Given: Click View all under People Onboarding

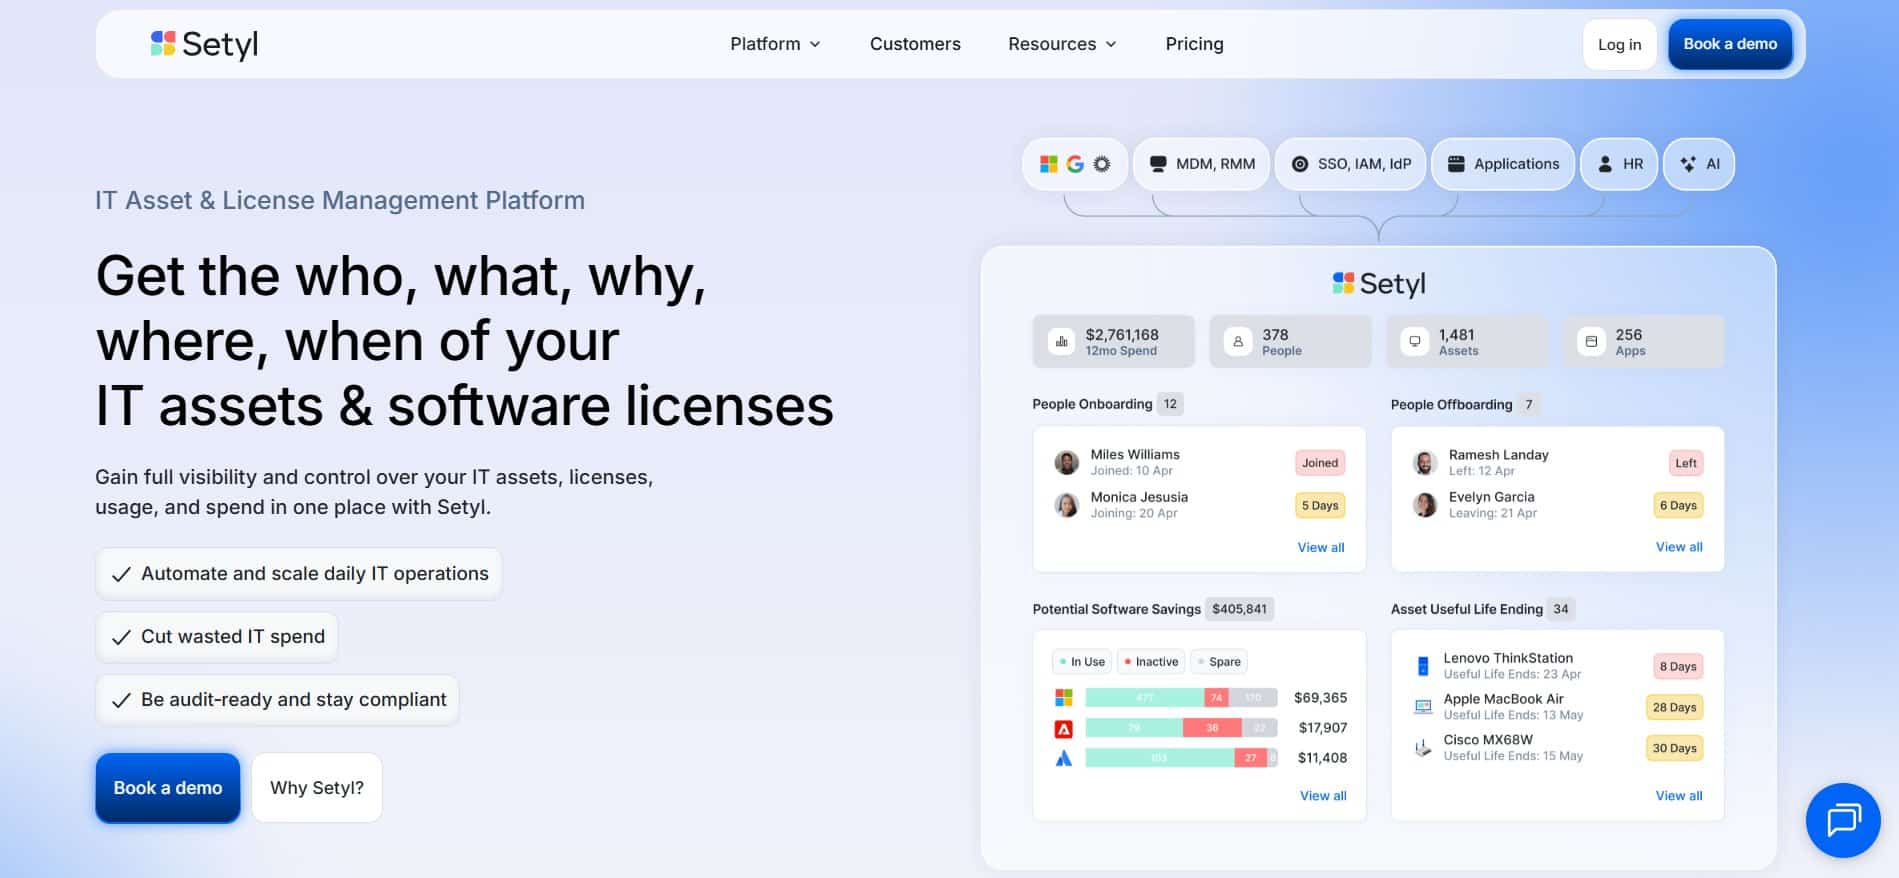Looking at the screenshot, I should pyautogui.click(x=1321, y=547).
